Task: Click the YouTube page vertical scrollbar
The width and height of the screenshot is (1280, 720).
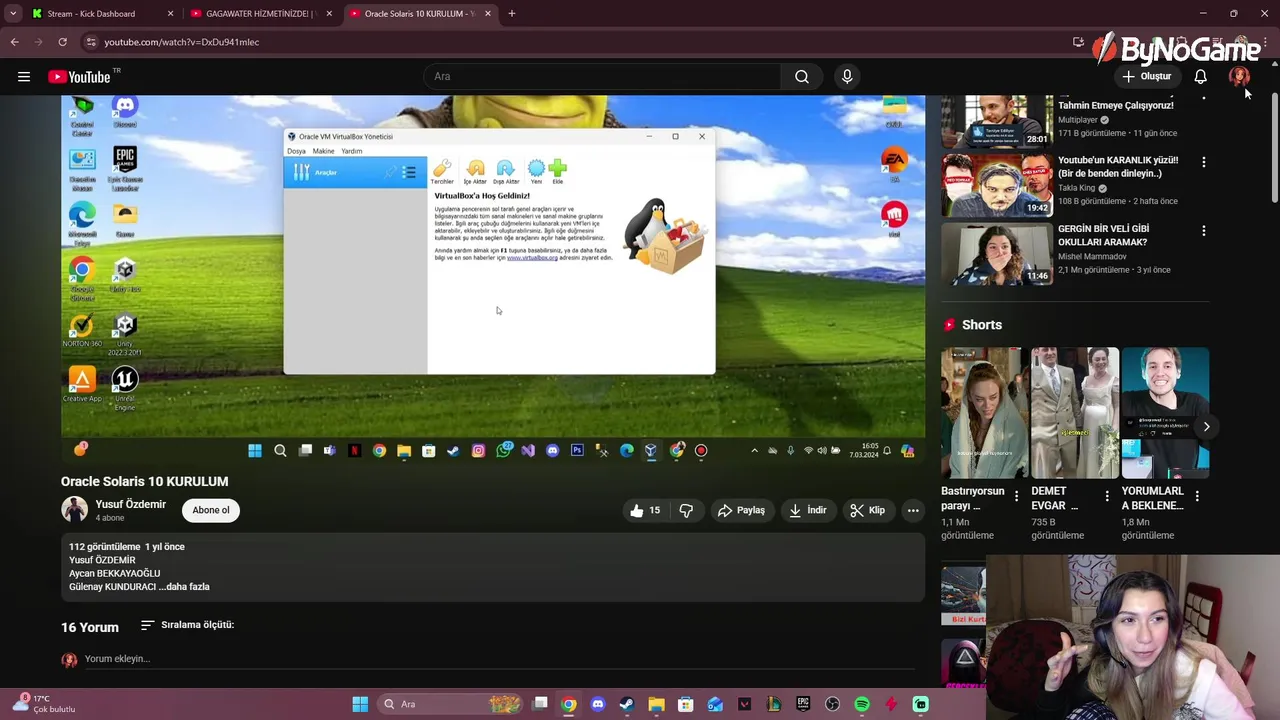Action: pos(1273,150)
